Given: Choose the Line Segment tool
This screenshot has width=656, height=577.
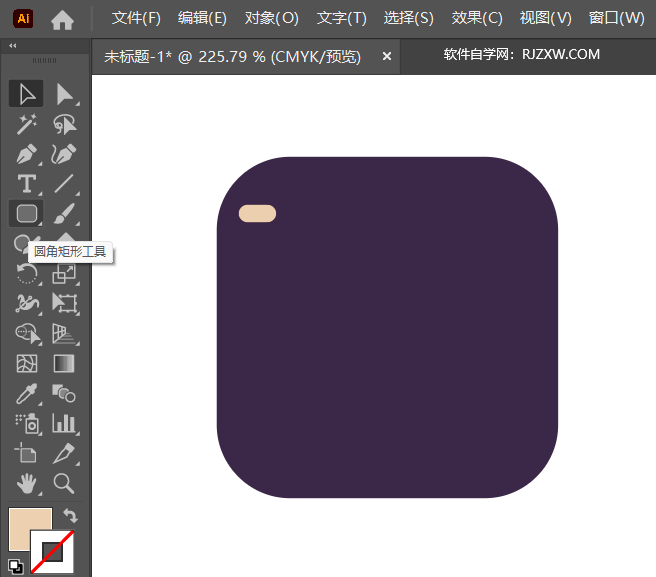Looking at the screenshot, I should (64, 184).
